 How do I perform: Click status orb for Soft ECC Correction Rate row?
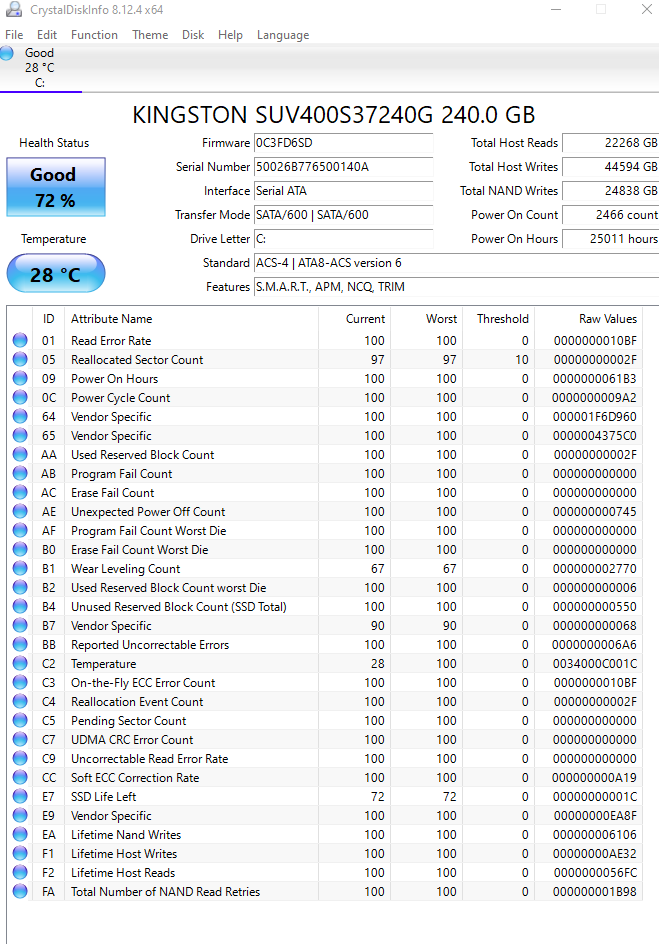click(20, 777)
